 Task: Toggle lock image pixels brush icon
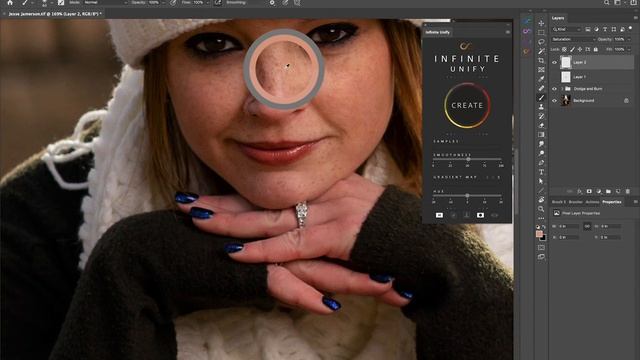pyautogui.click(x=572, y=49)
